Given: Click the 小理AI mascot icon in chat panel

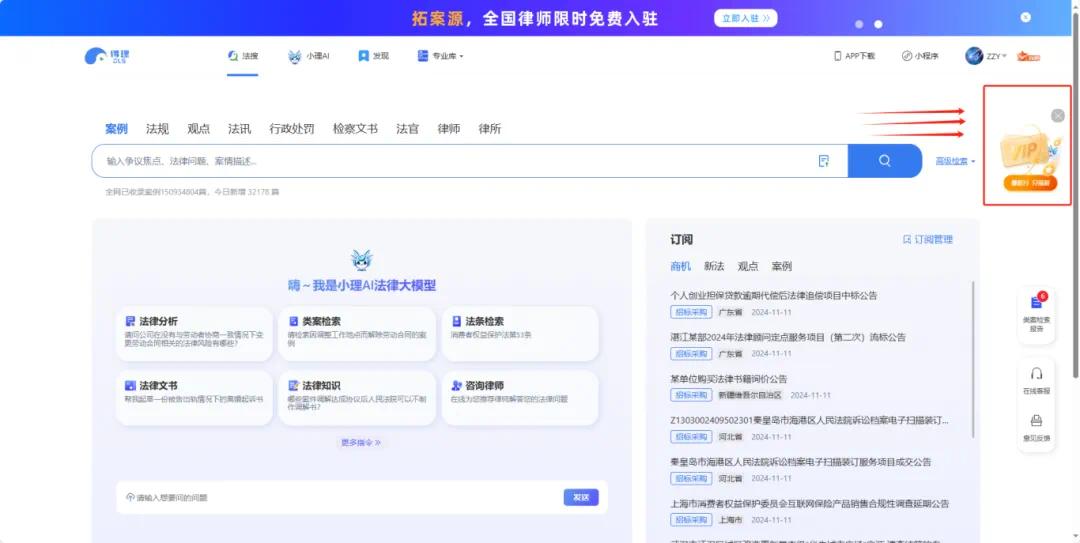Looking at the screenshot, I should coord(362,260).
